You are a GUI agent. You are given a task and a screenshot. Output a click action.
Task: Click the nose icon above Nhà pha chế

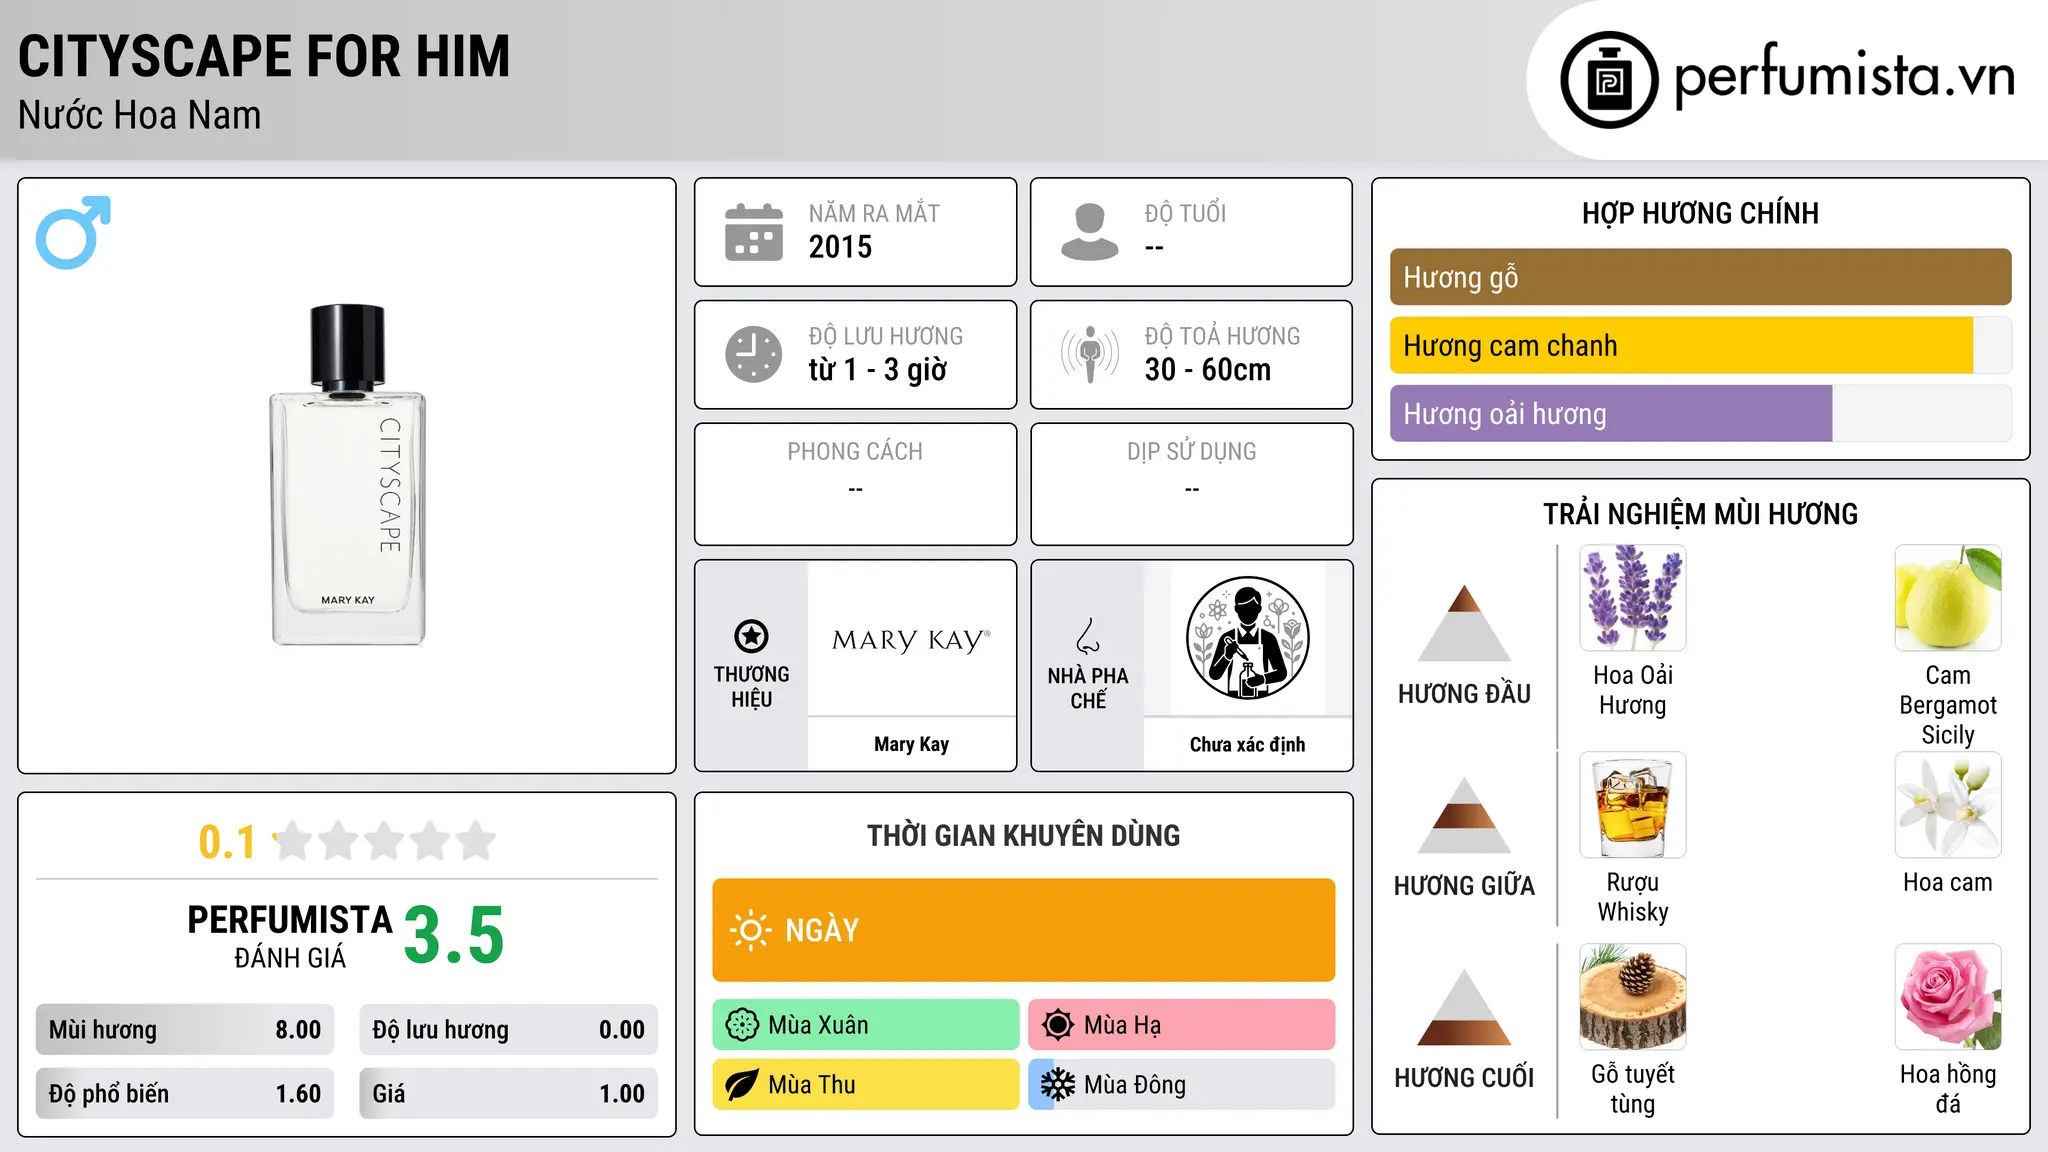click(x=1088, y=636)
